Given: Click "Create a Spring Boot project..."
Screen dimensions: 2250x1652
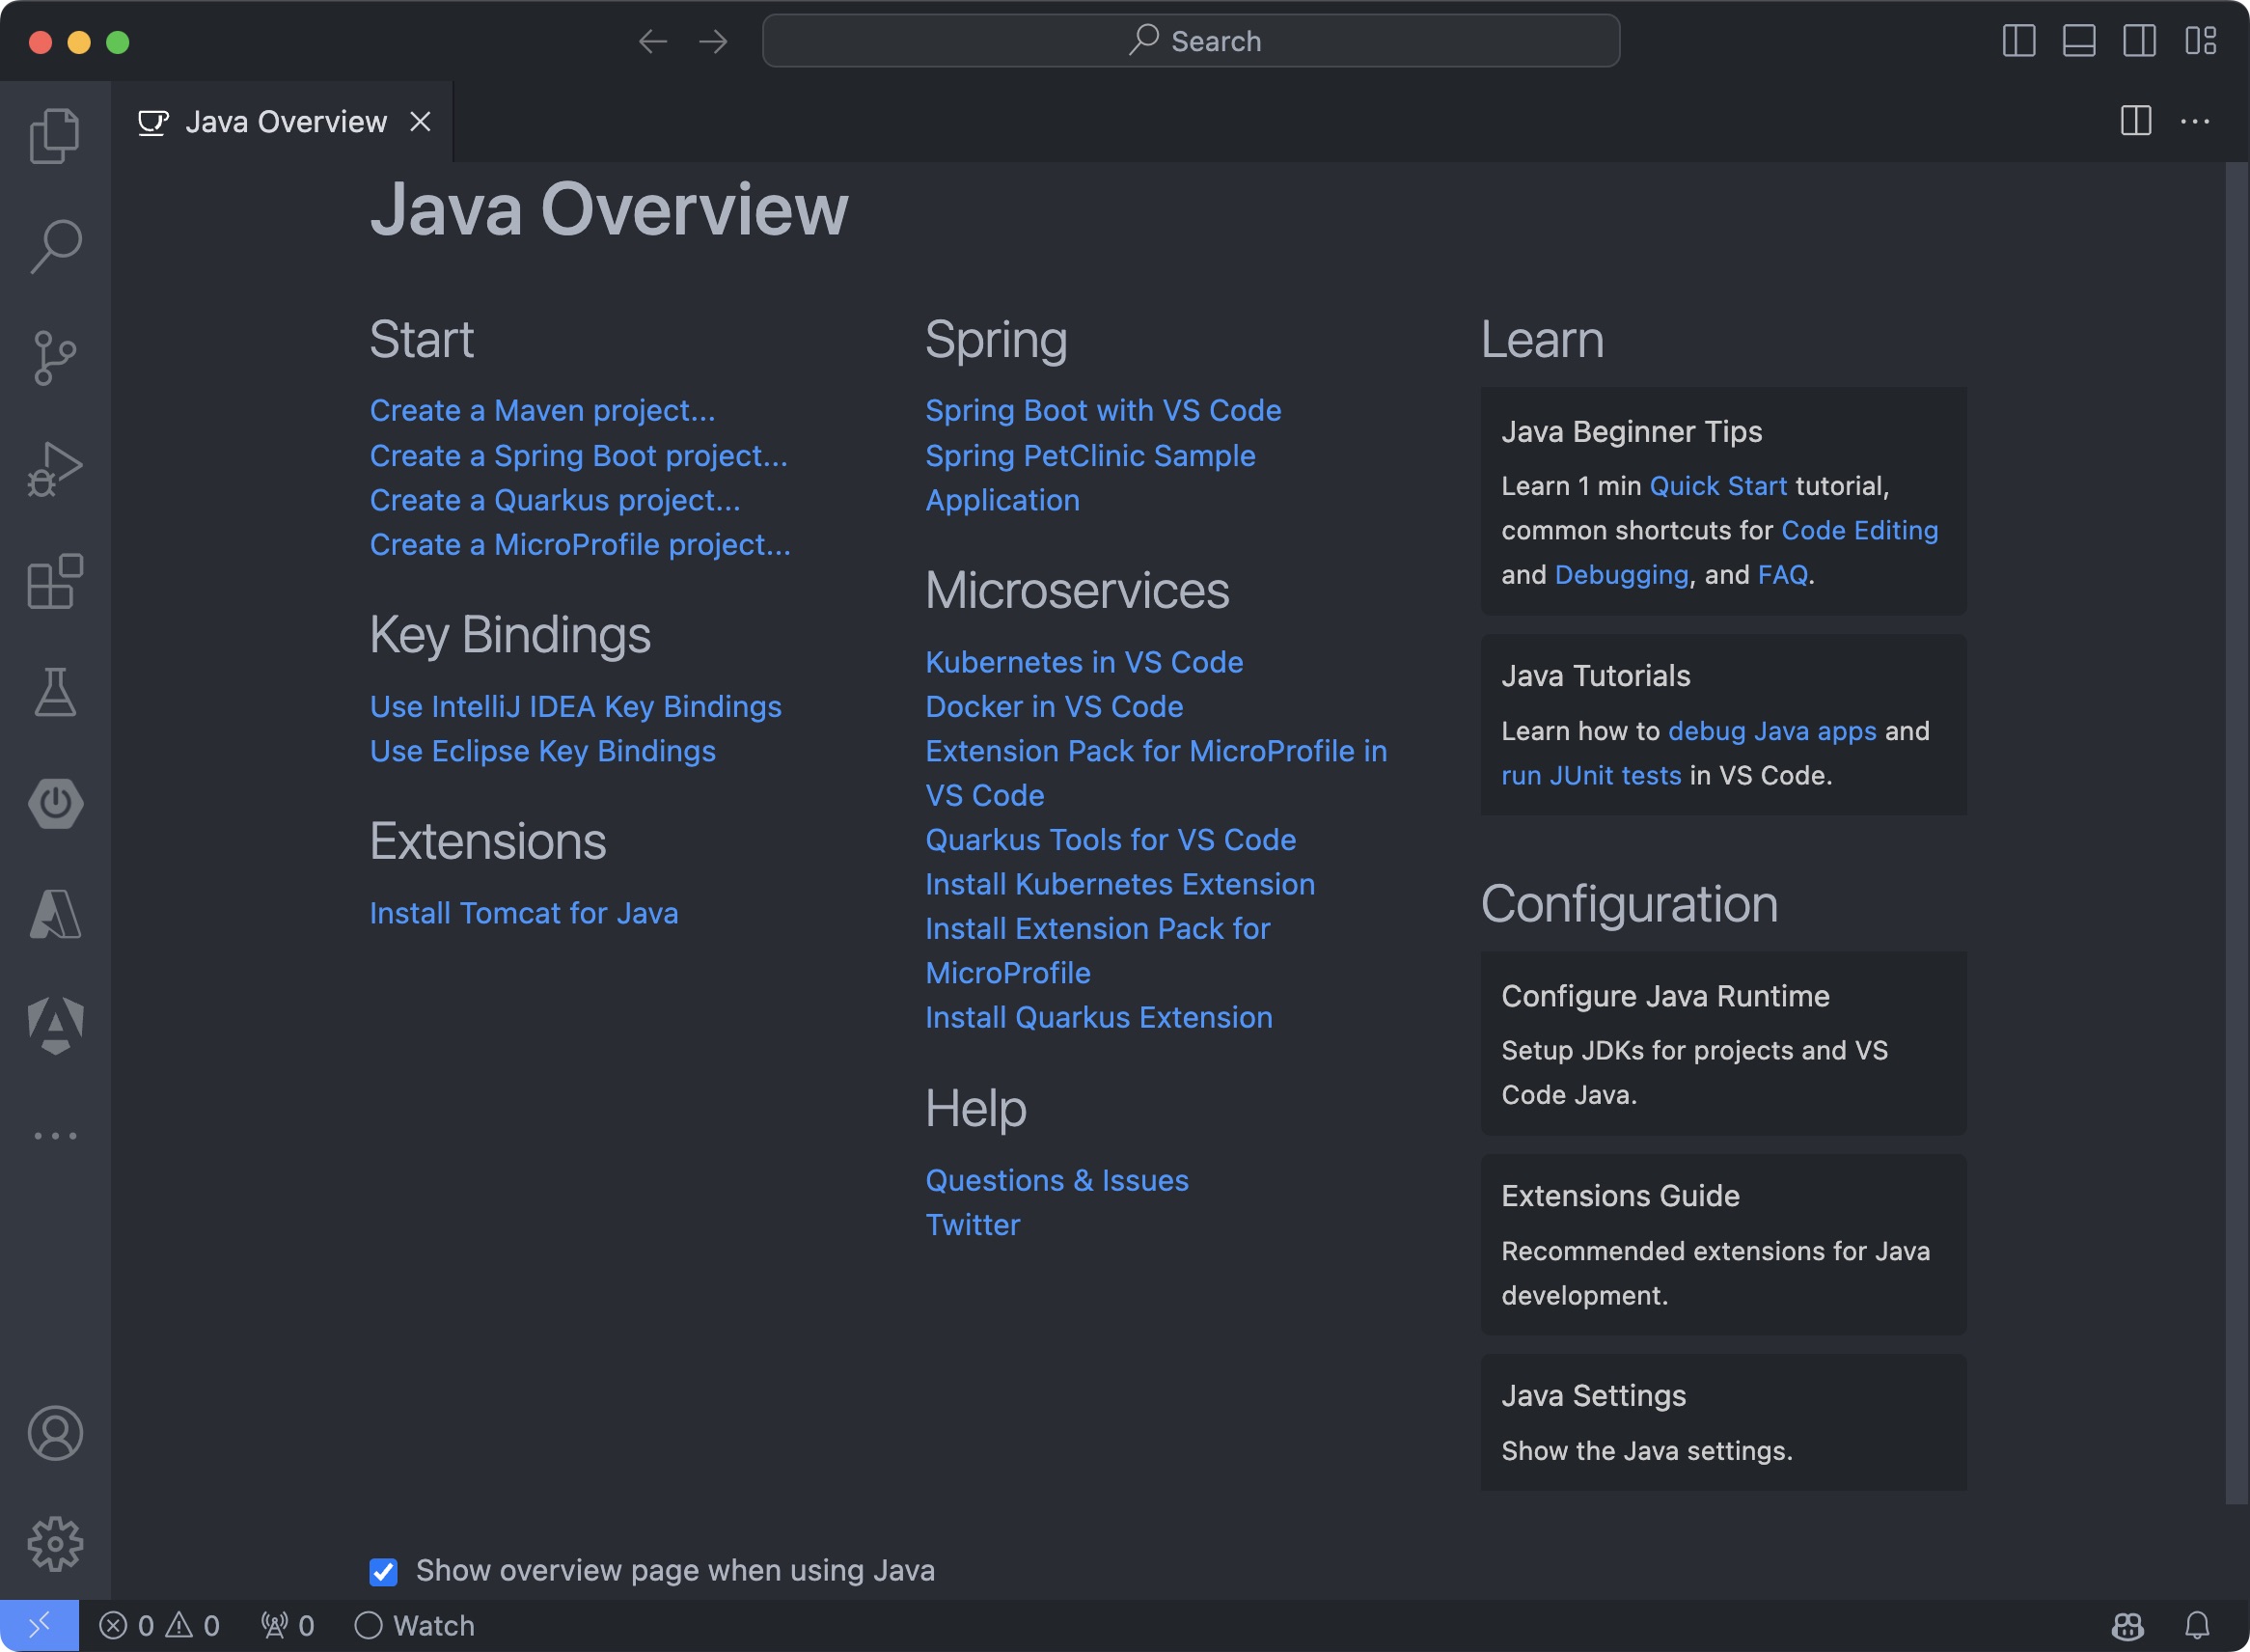Looking at the screenshot, I should (x=578, y=455).
